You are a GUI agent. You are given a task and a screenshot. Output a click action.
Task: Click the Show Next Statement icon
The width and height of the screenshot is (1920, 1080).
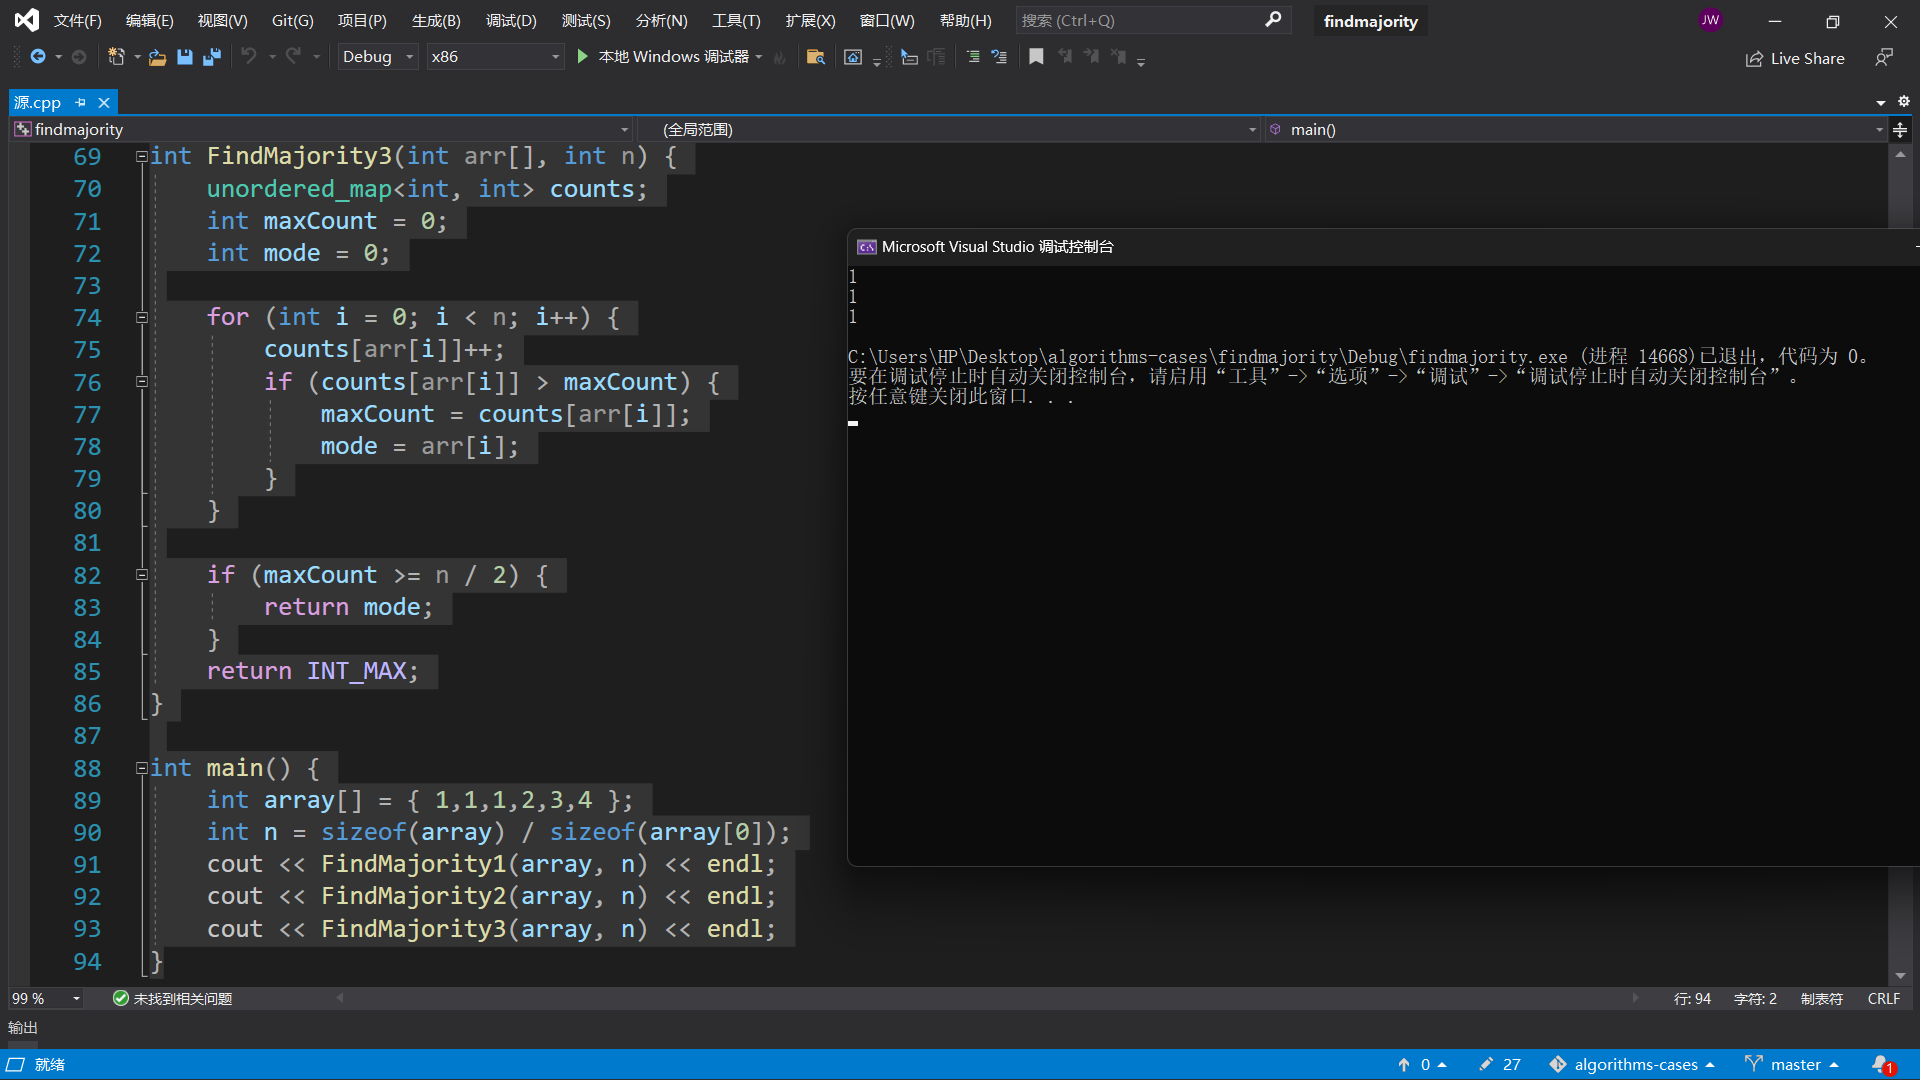pyautogui.click(x=909, y=57)
